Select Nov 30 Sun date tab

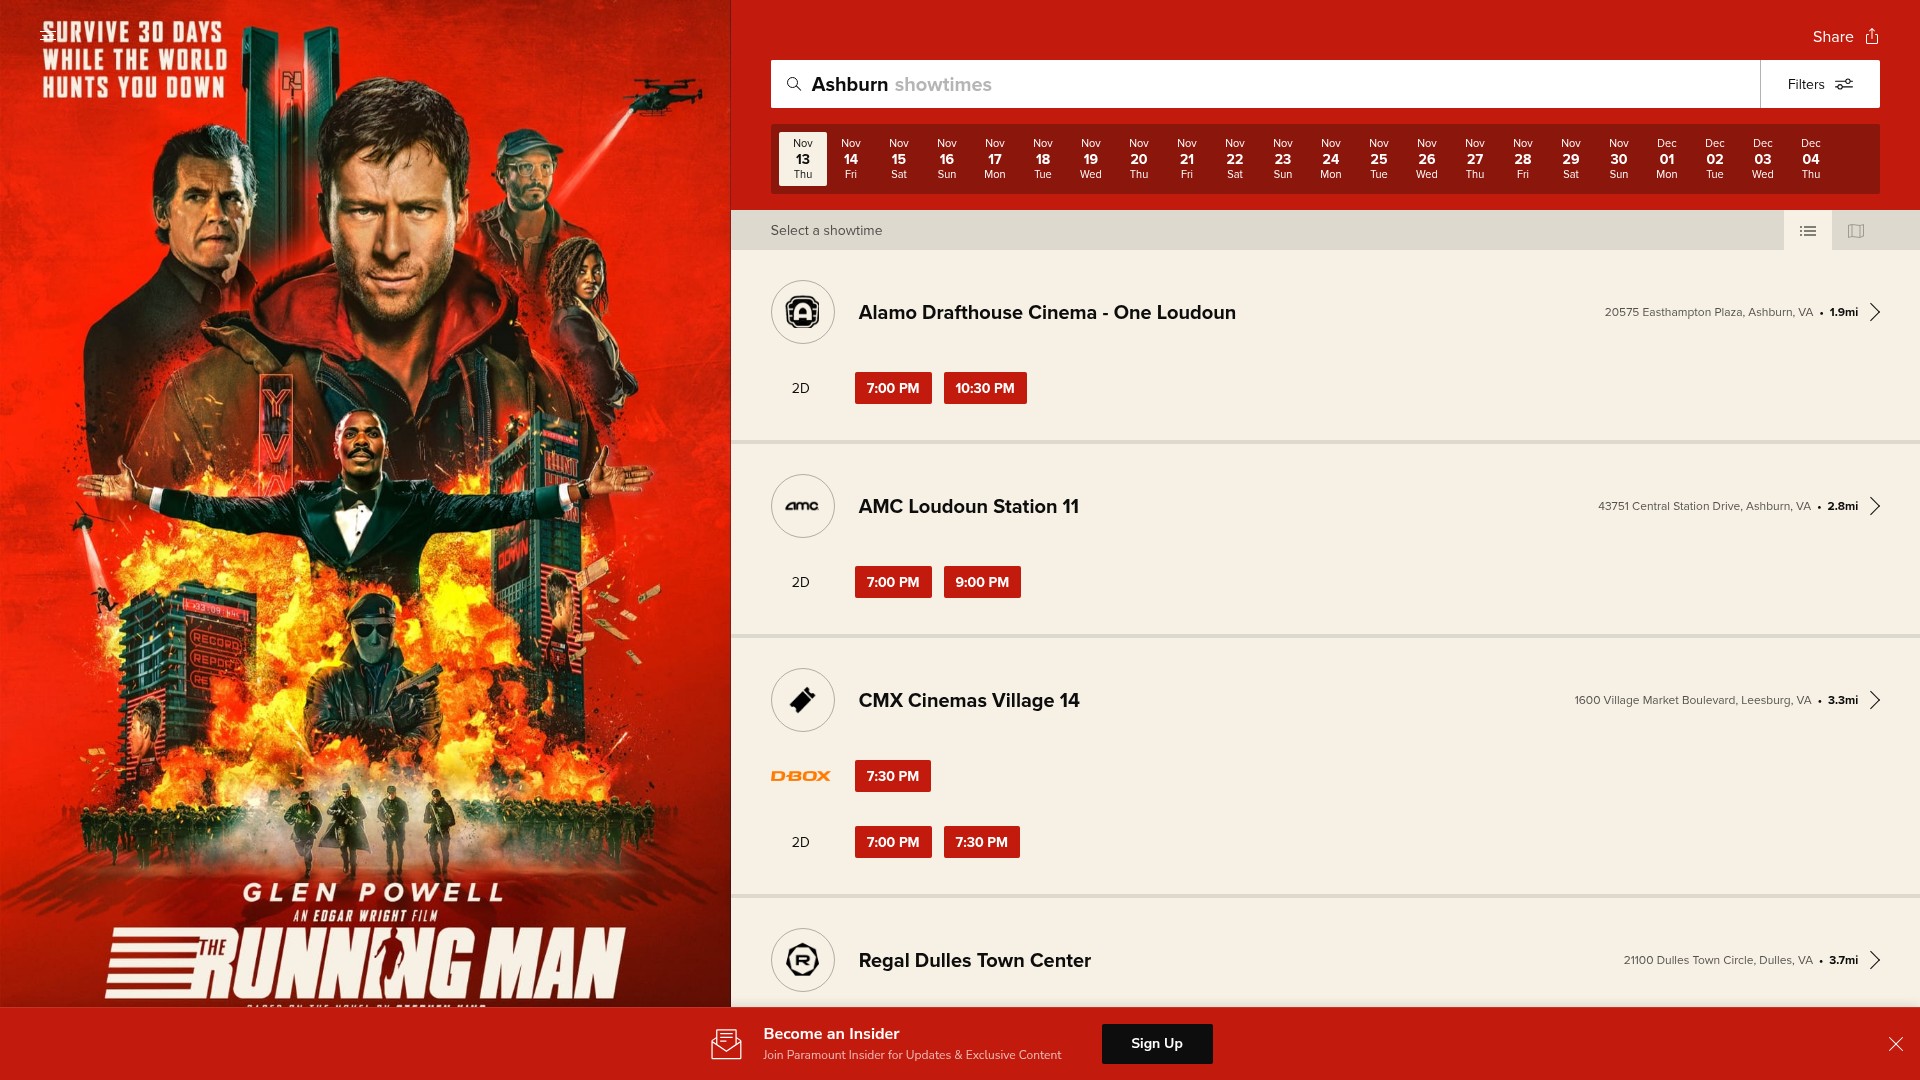pos(1619,159)
